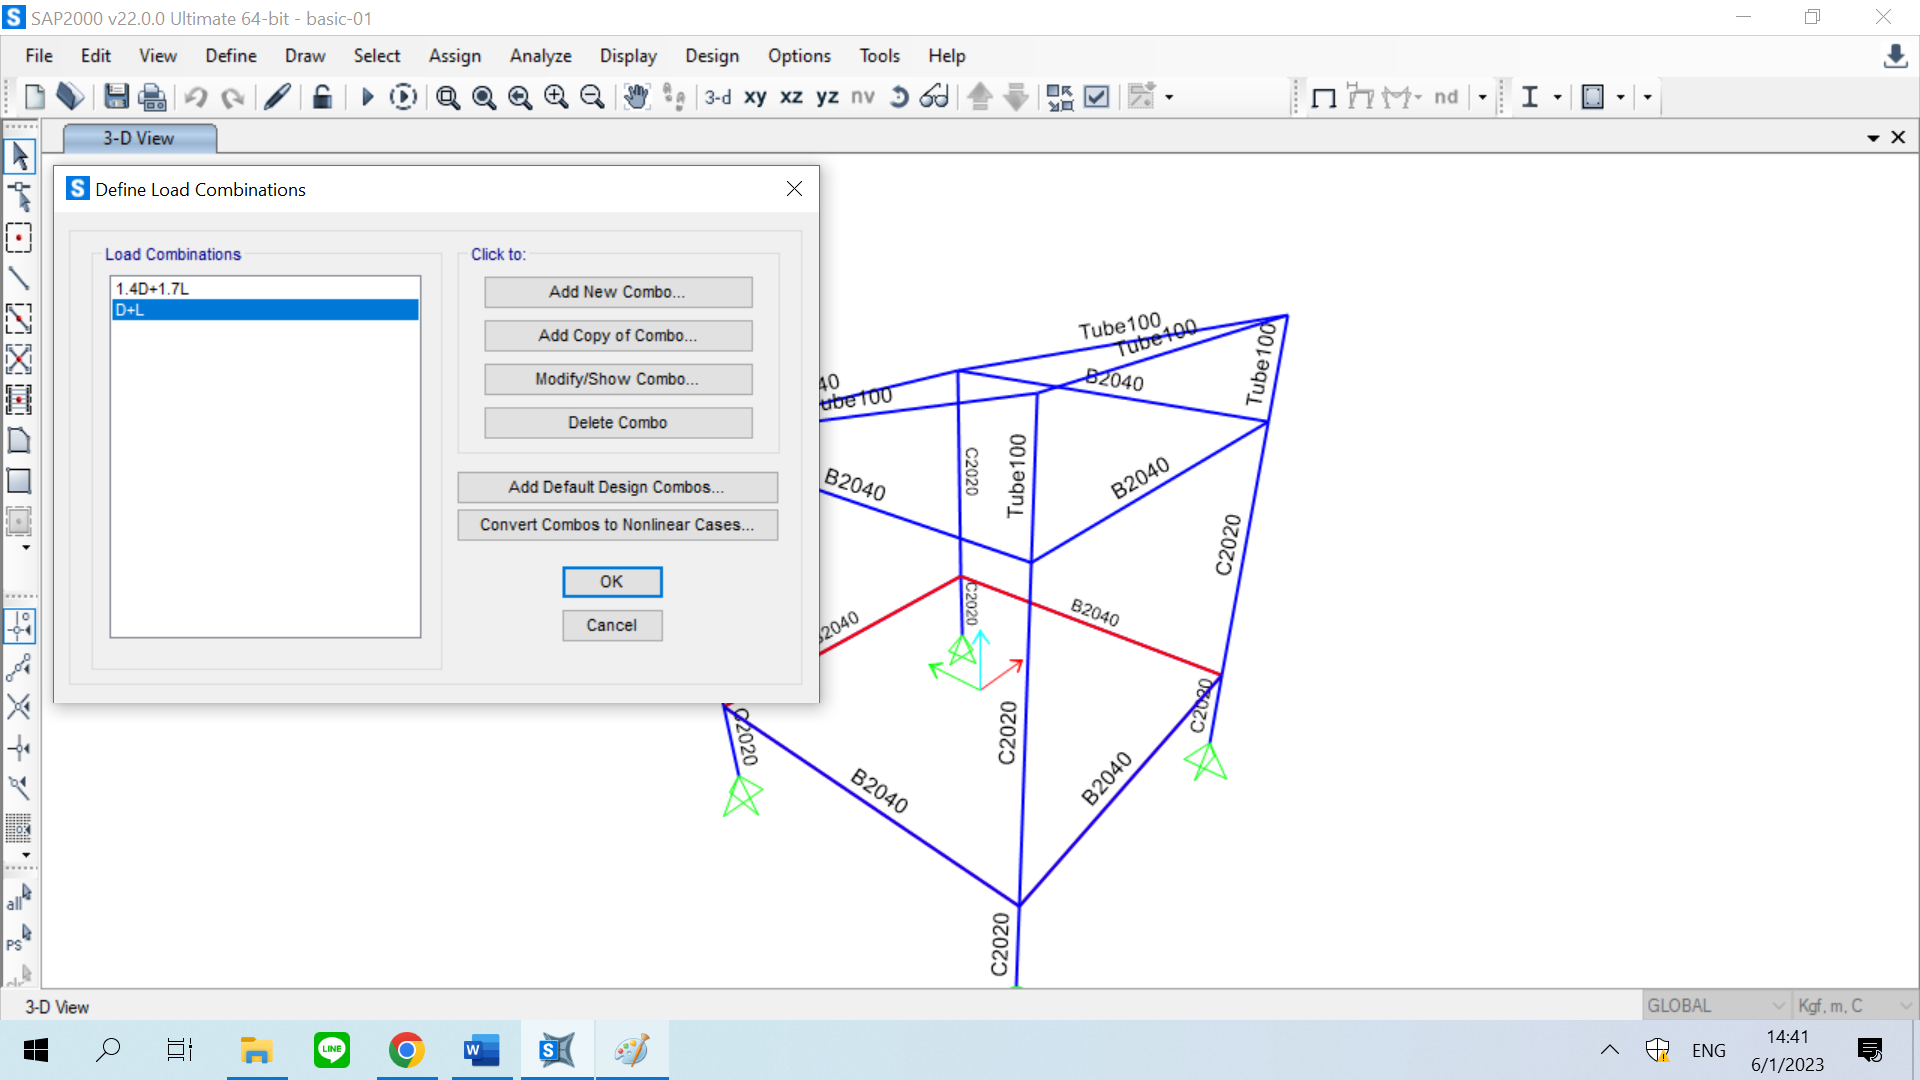Click the Save model icon
This screenshot has width=1920, height=1080.
116,97
